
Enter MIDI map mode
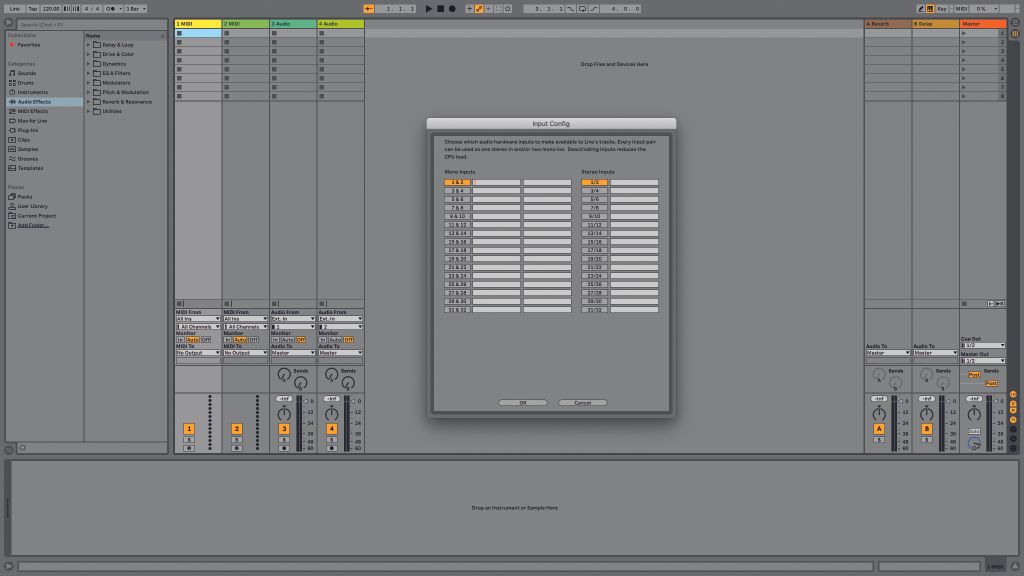pos(962,8)
